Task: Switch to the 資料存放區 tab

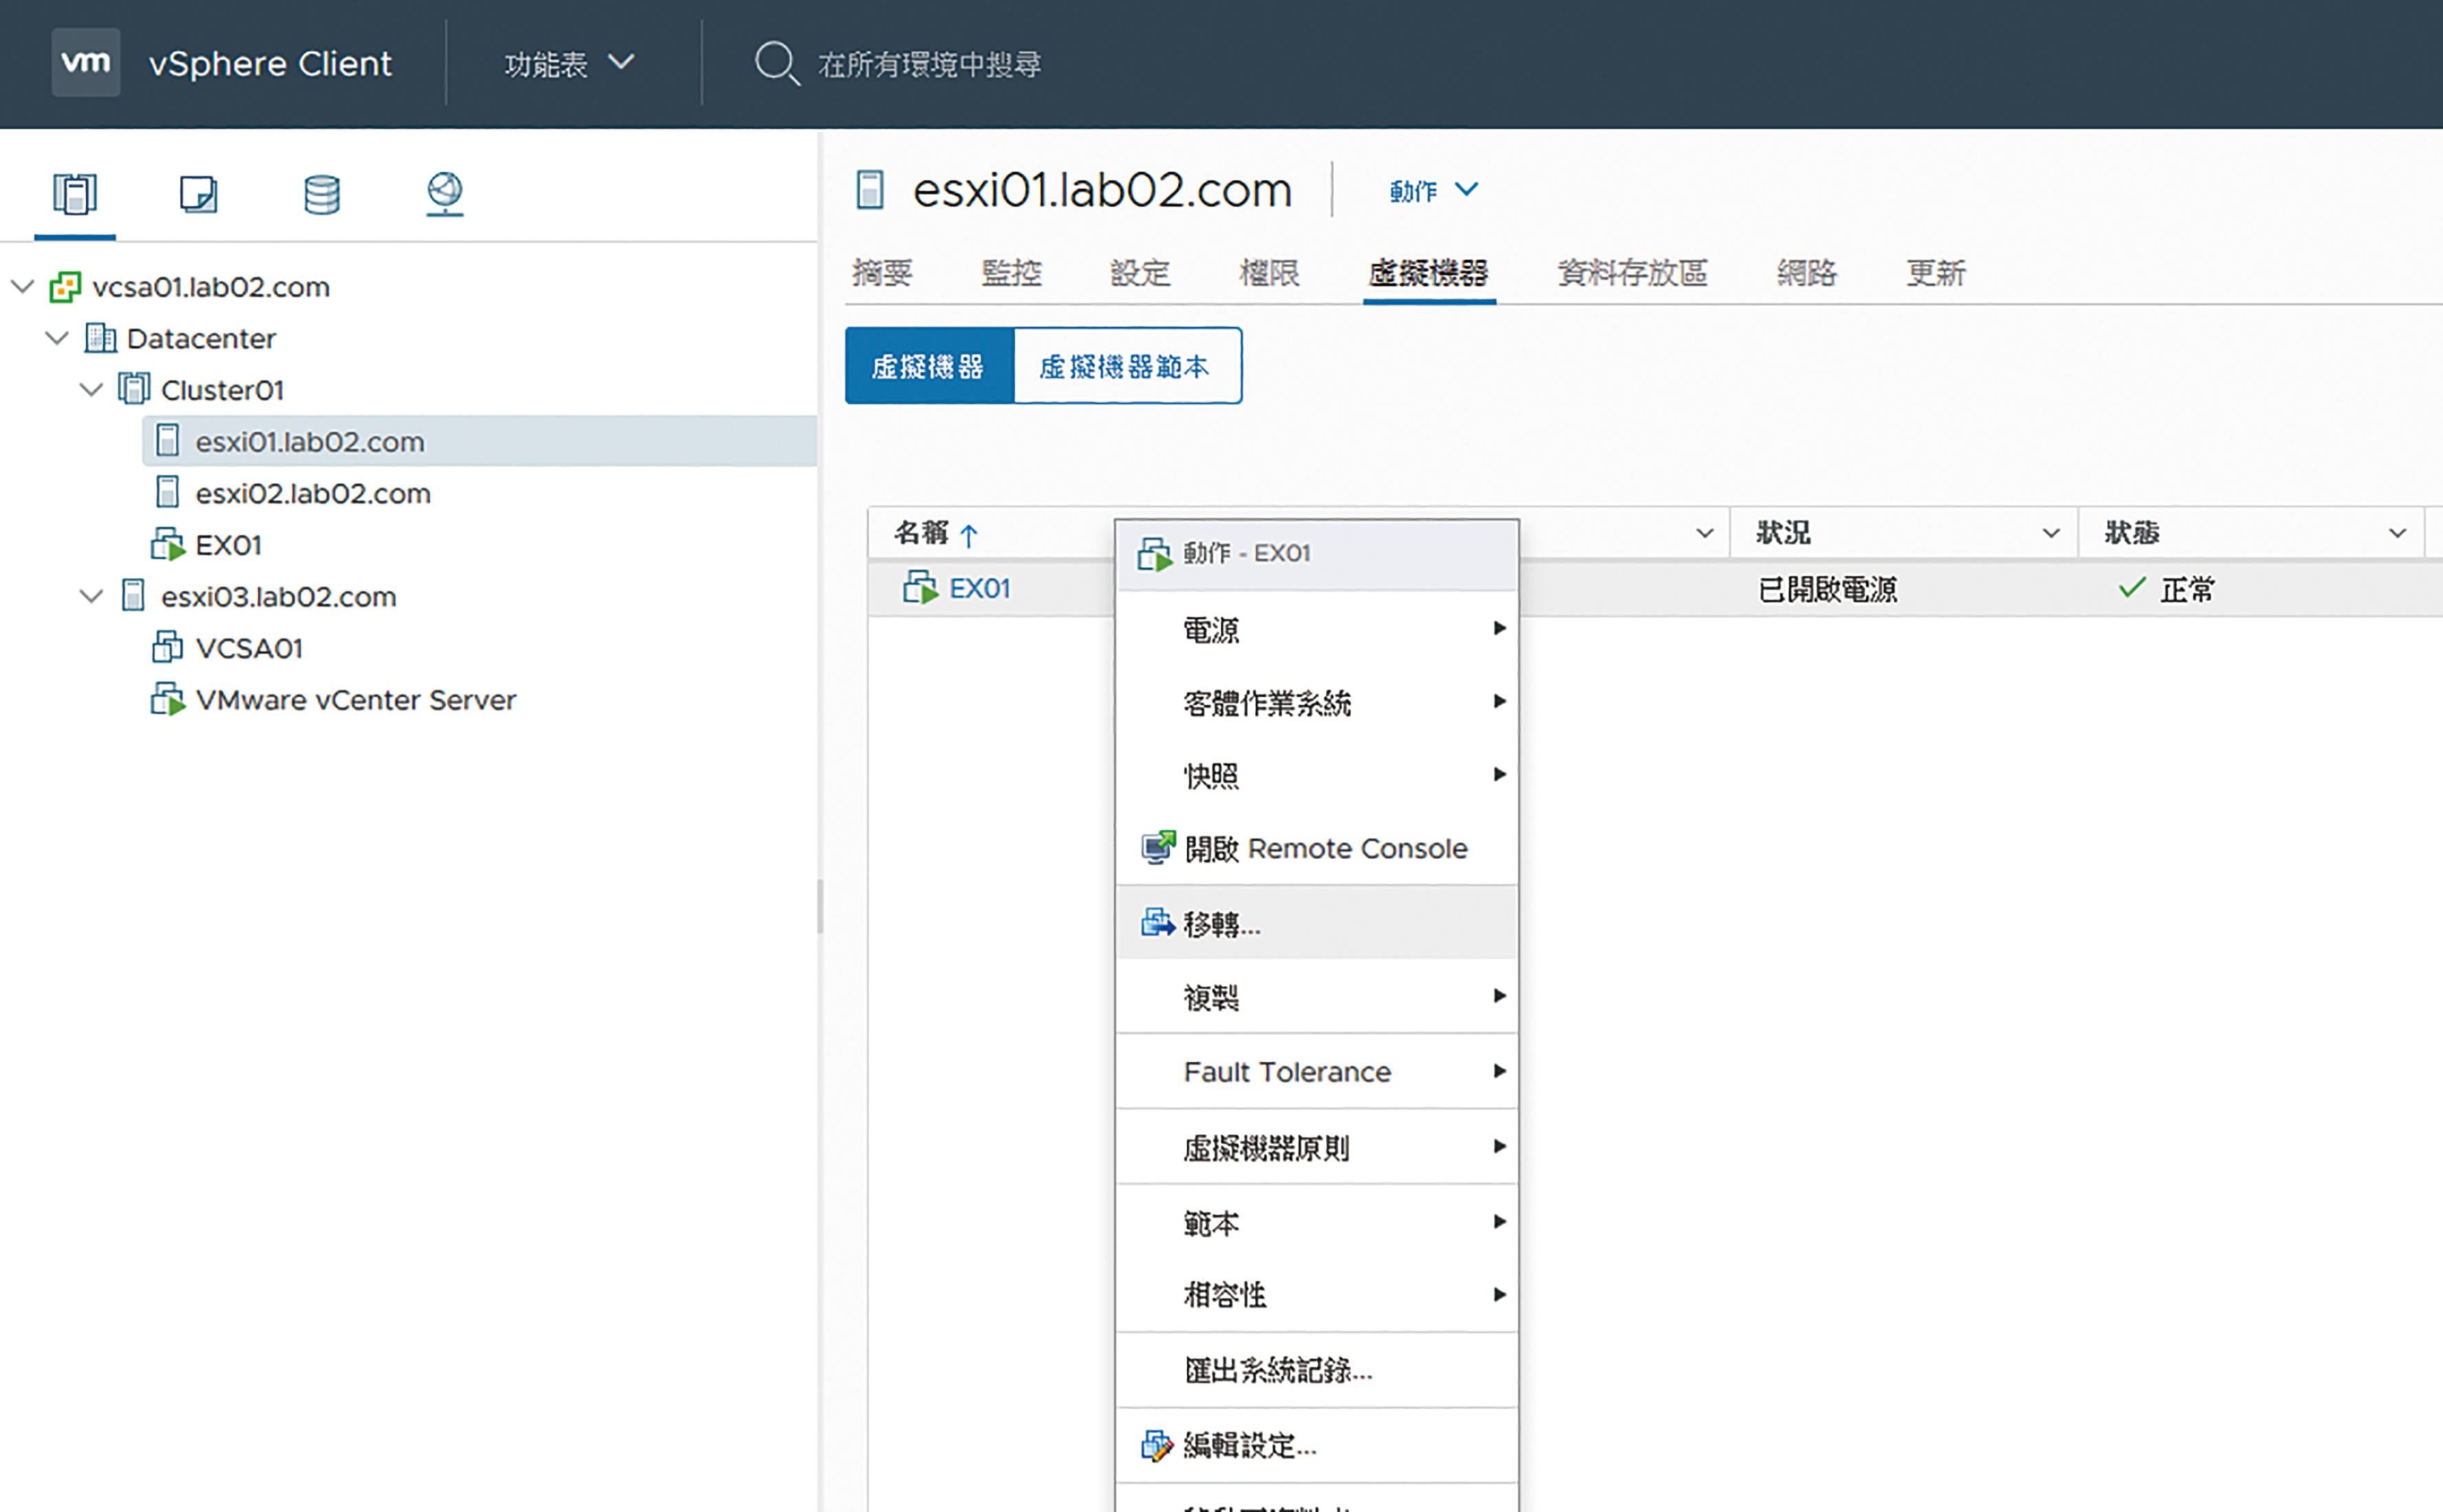Action: [x=1632, y=272]
